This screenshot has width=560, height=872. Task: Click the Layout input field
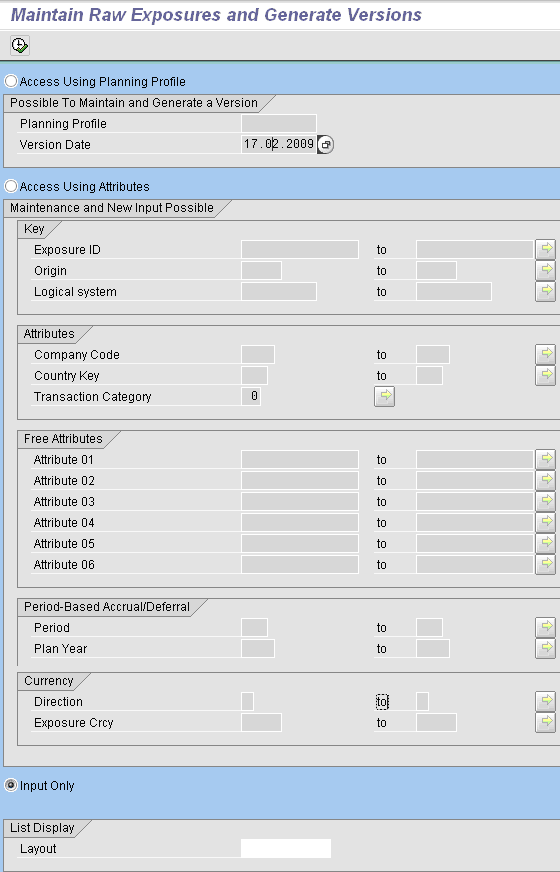click(x=286, y=849)
